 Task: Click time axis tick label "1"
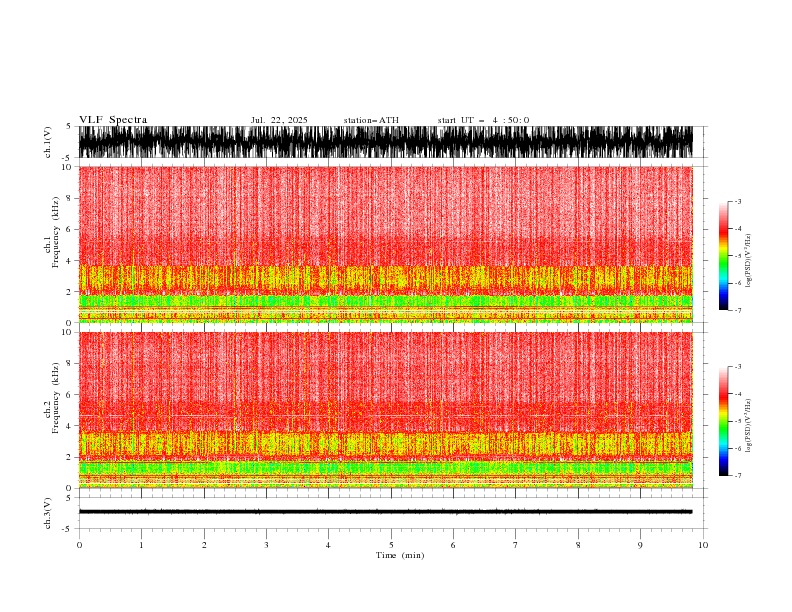[141, 545]
